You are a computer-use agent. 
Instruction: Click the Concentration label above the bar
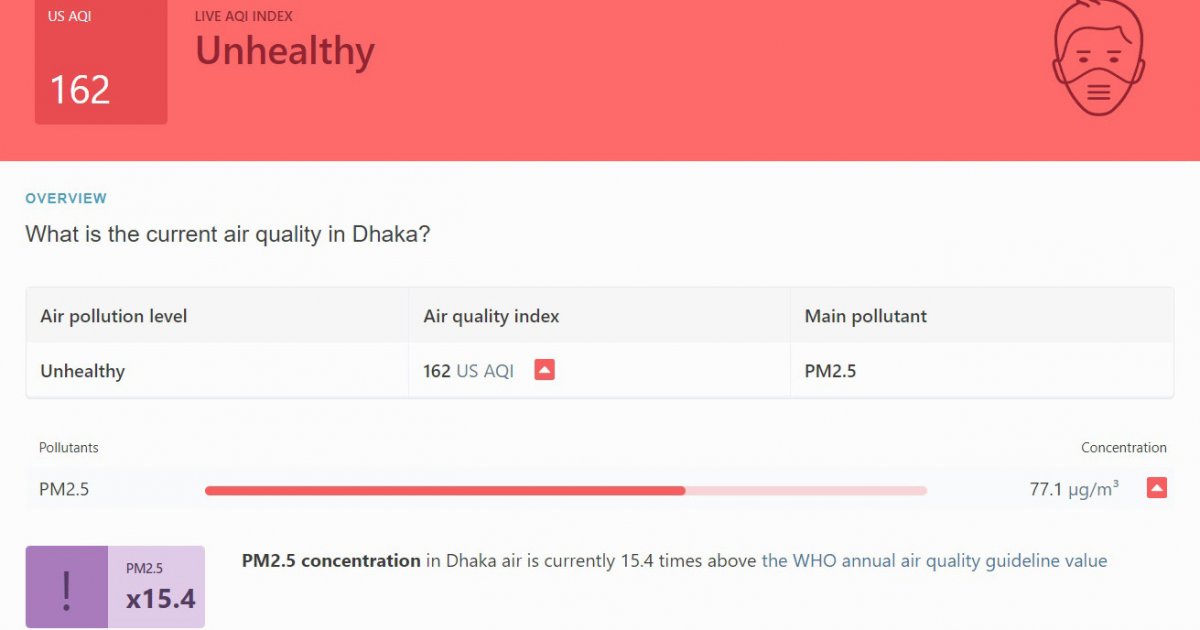(1124, 447)
